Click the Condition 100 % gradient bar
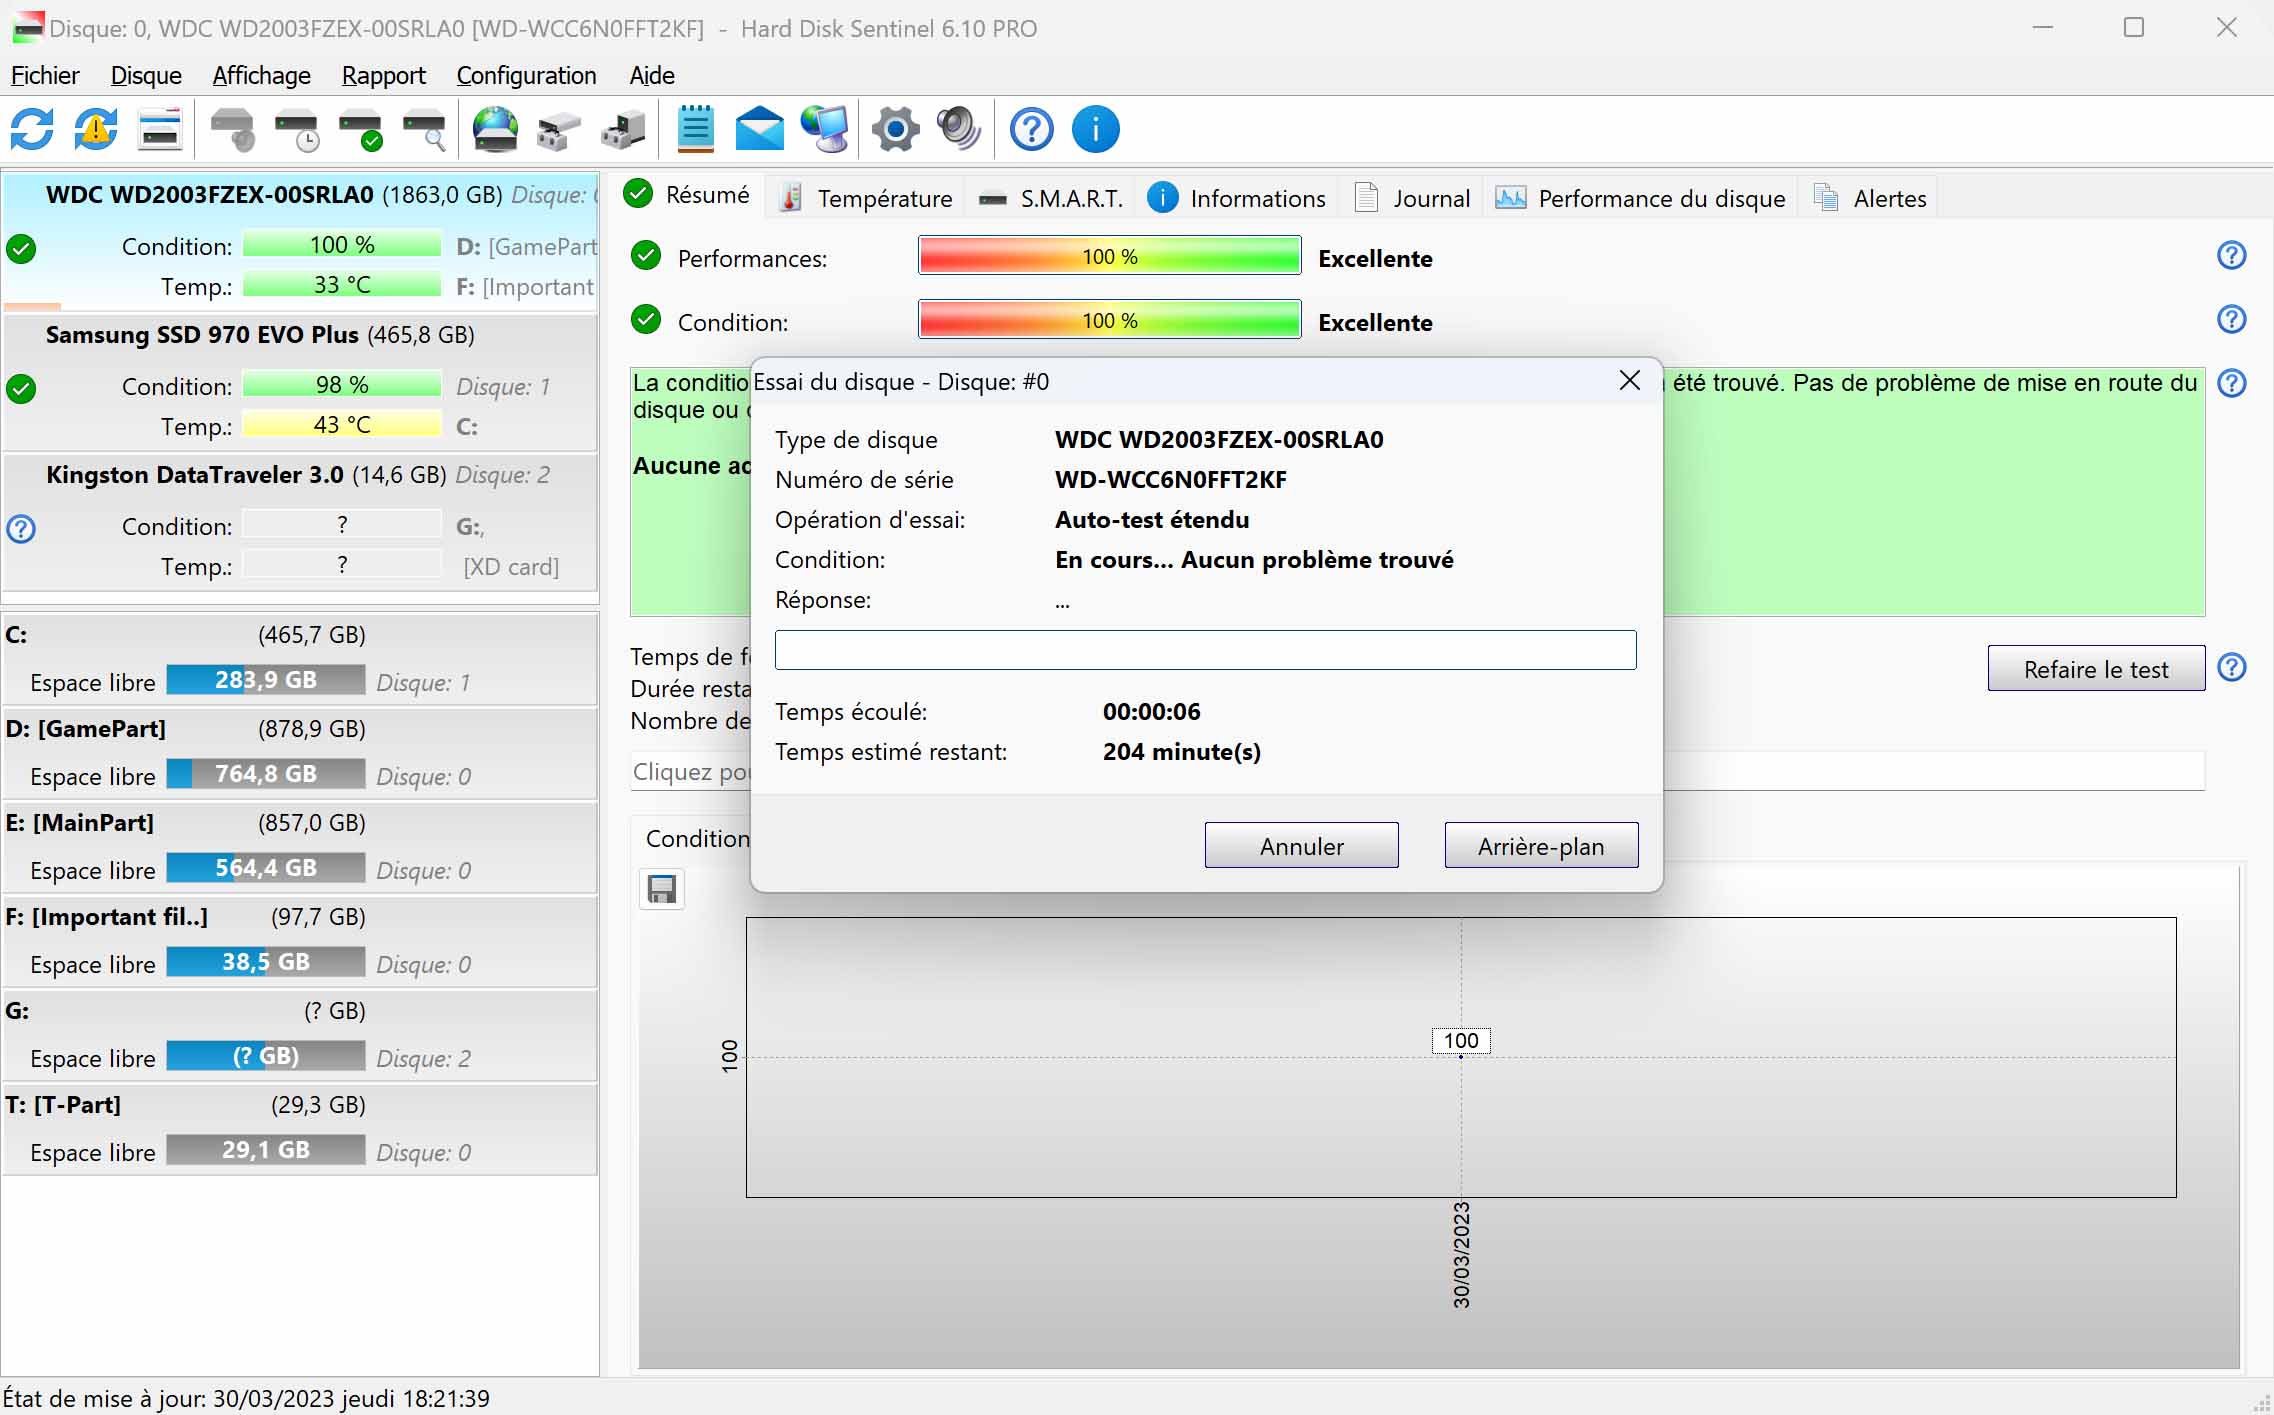The width and height of the screenshot is (2274, 1415). tap(1110, 320)
